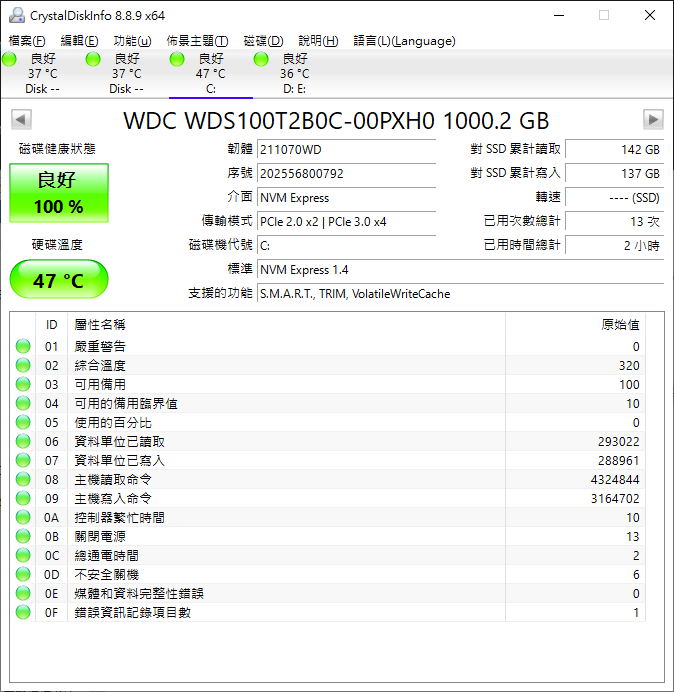Click the raw value 3164702 for 主機寫入命令
The image size is (674, 692).
click(615, 498)
